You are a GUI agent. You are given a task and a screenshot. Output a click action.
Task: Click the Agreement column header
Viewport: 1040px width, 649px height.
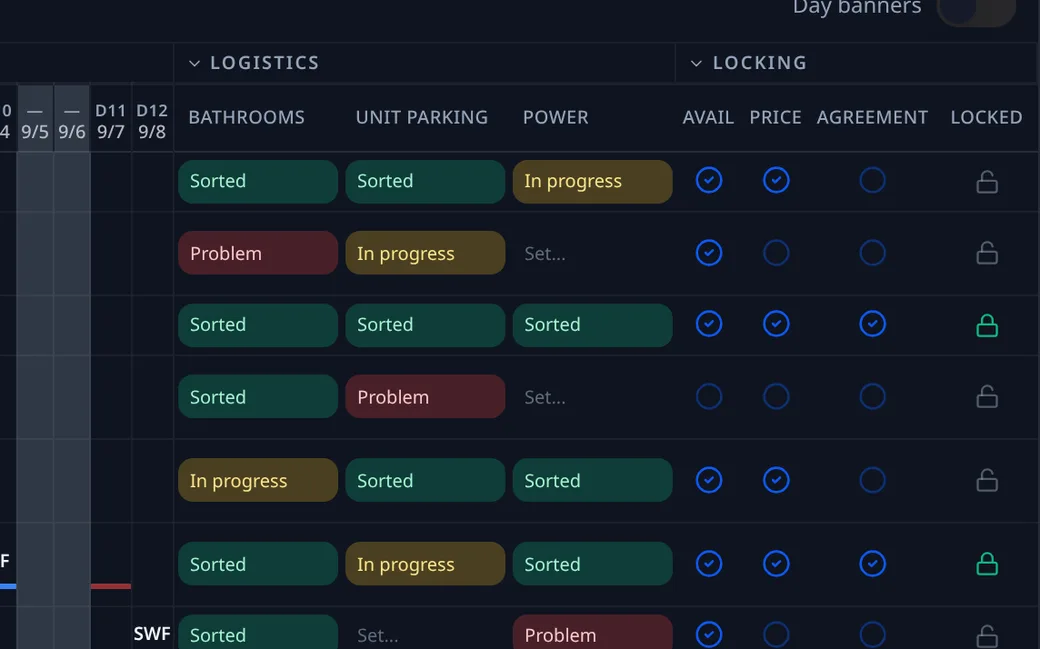pyautogui.click(x=872, y=117)
